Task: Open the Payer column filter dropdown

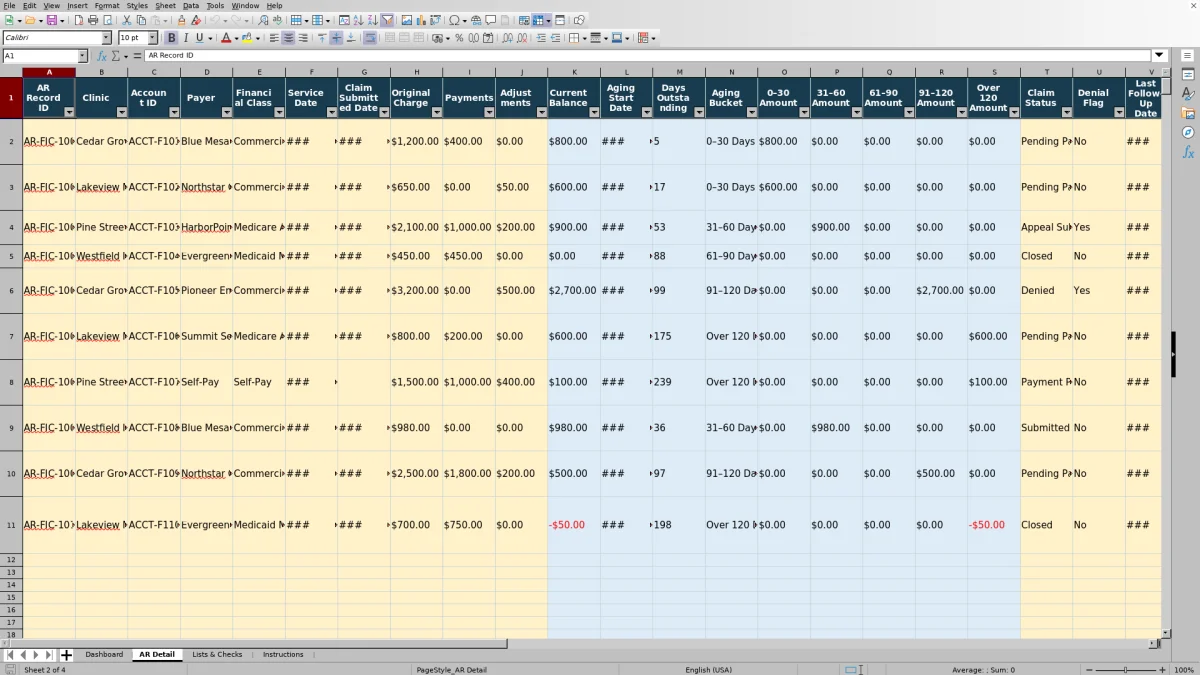Action: (226, 113)
